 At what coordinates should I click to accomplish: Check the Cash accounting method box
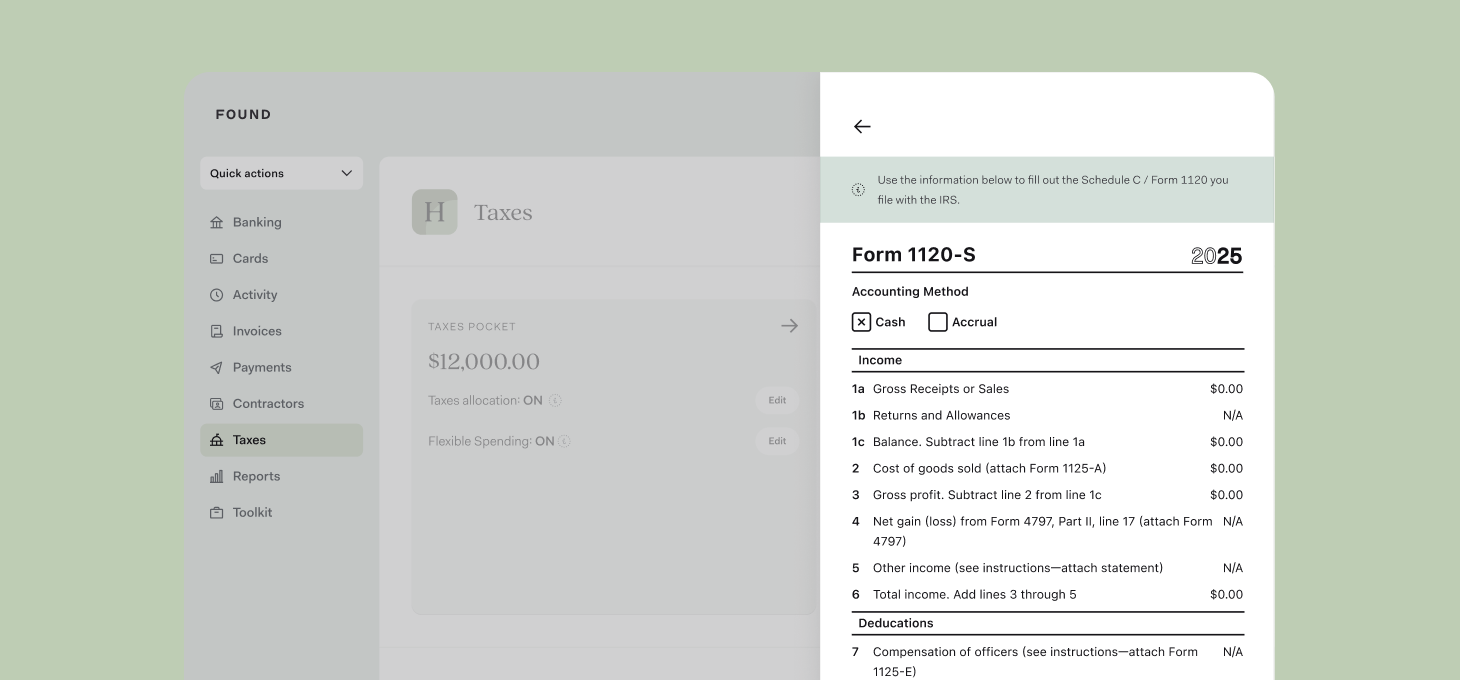point(861,322)
